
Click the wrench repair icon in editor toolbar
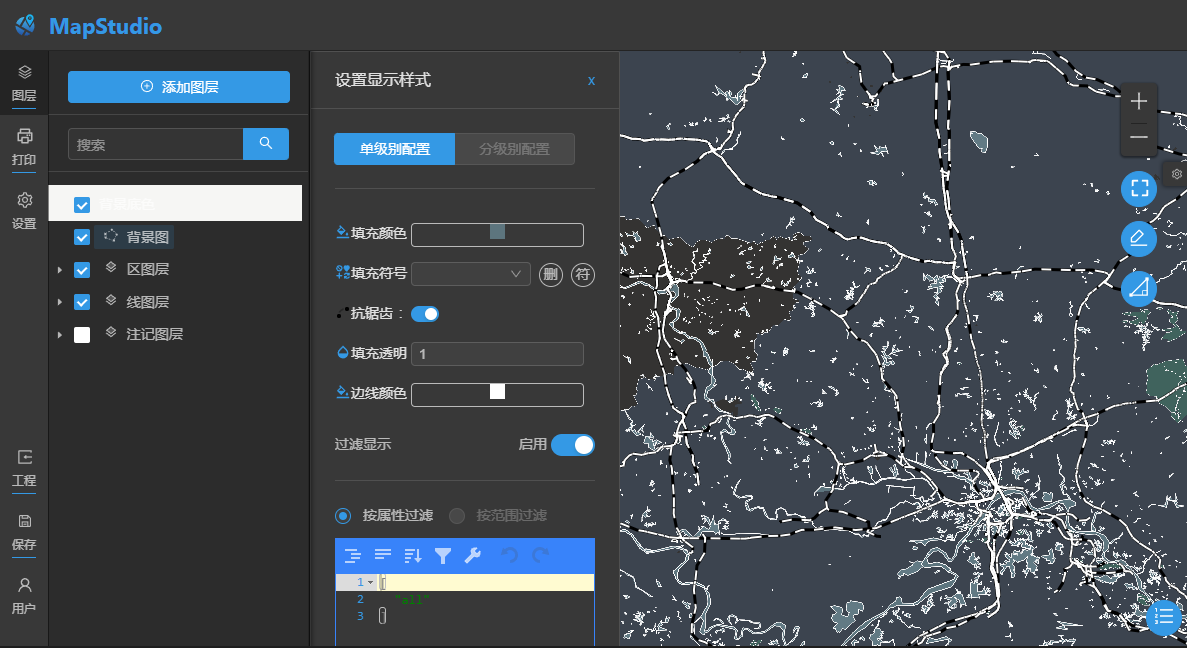pos(472,556)
